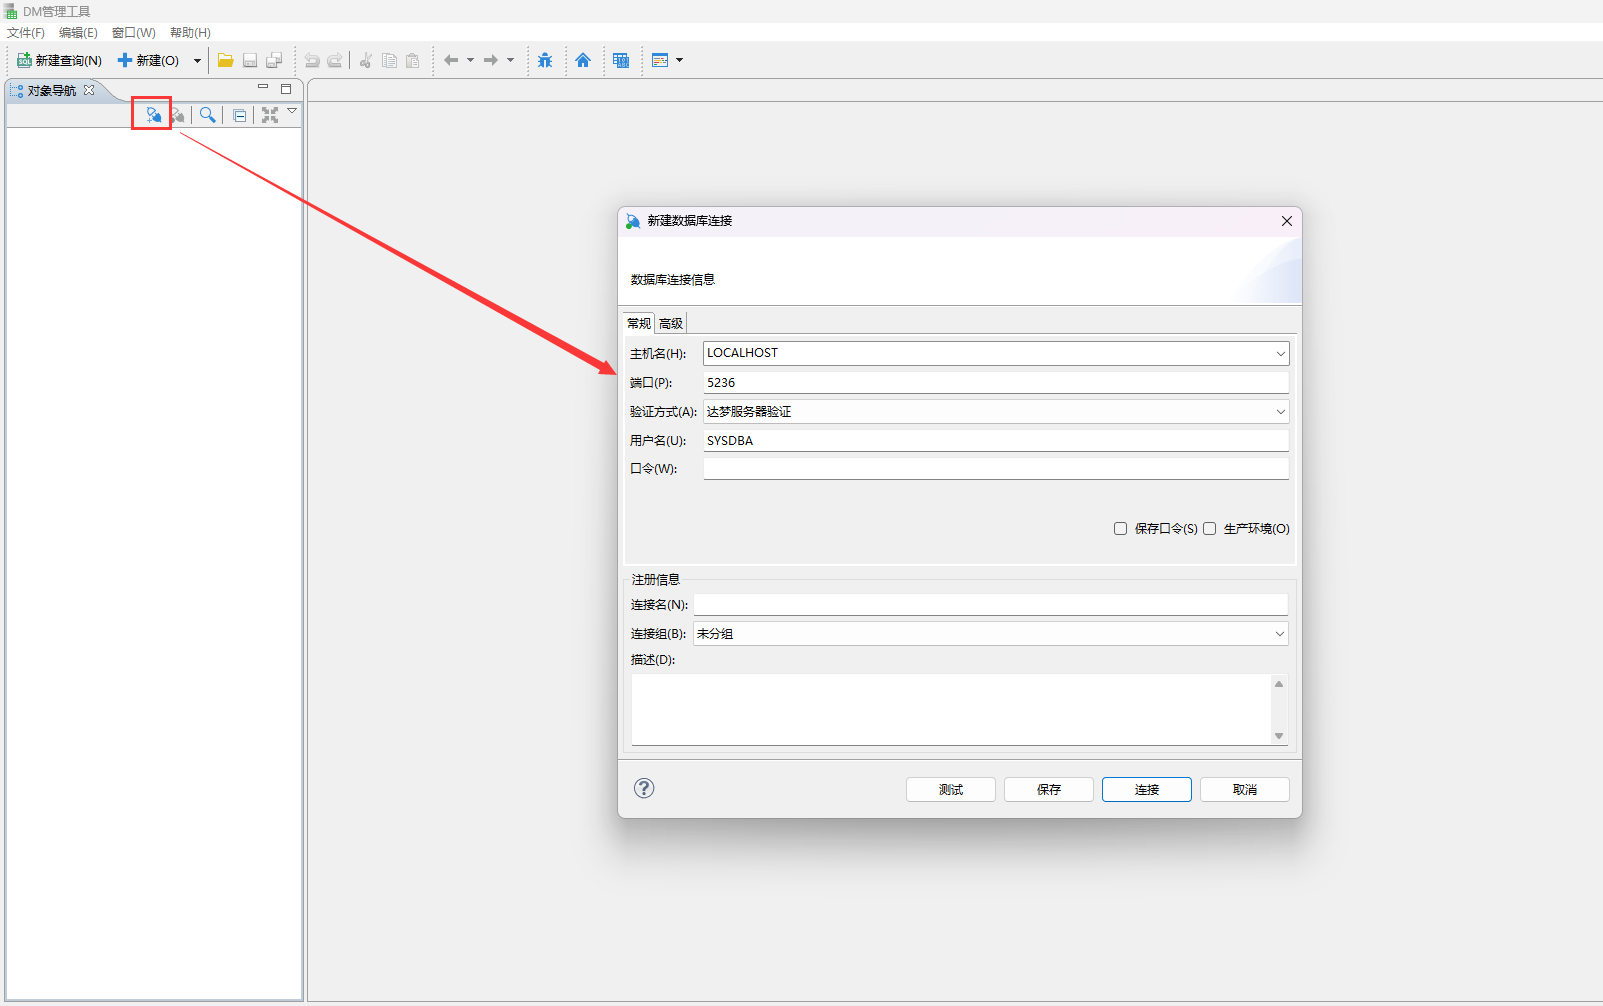Click the debug bug icon
The height and width of the screenshot is (1006, 1603).
(545, 60)
